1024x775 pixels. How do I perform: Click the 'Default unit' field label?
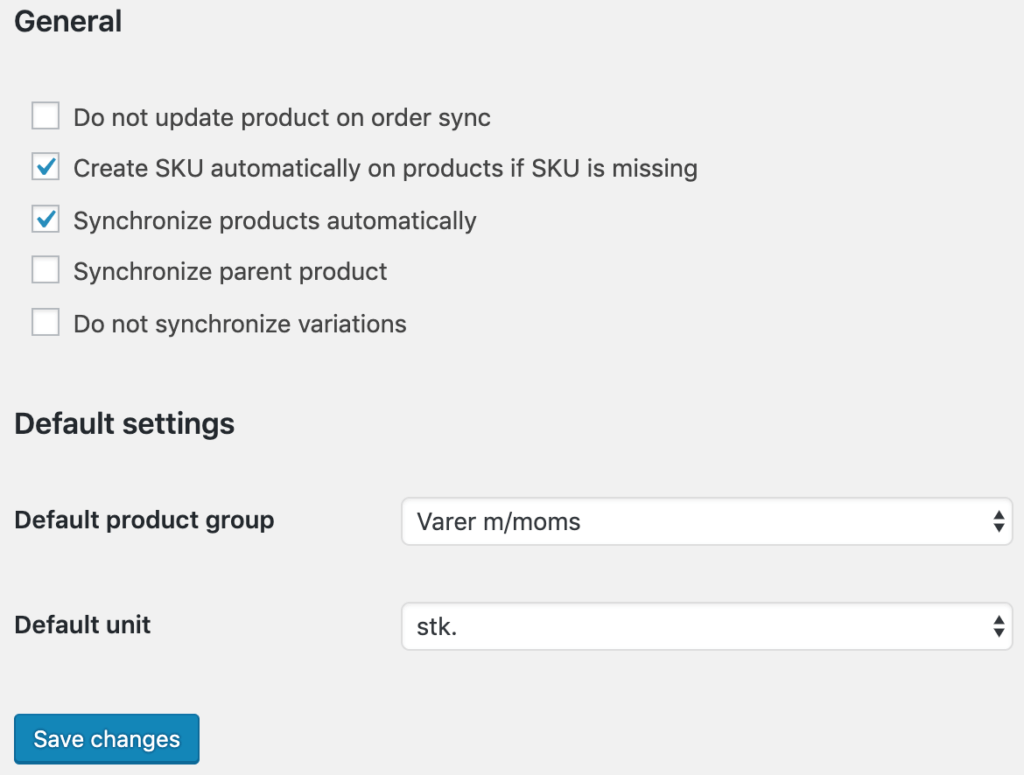pyautogui.click(x=82, y=625)
